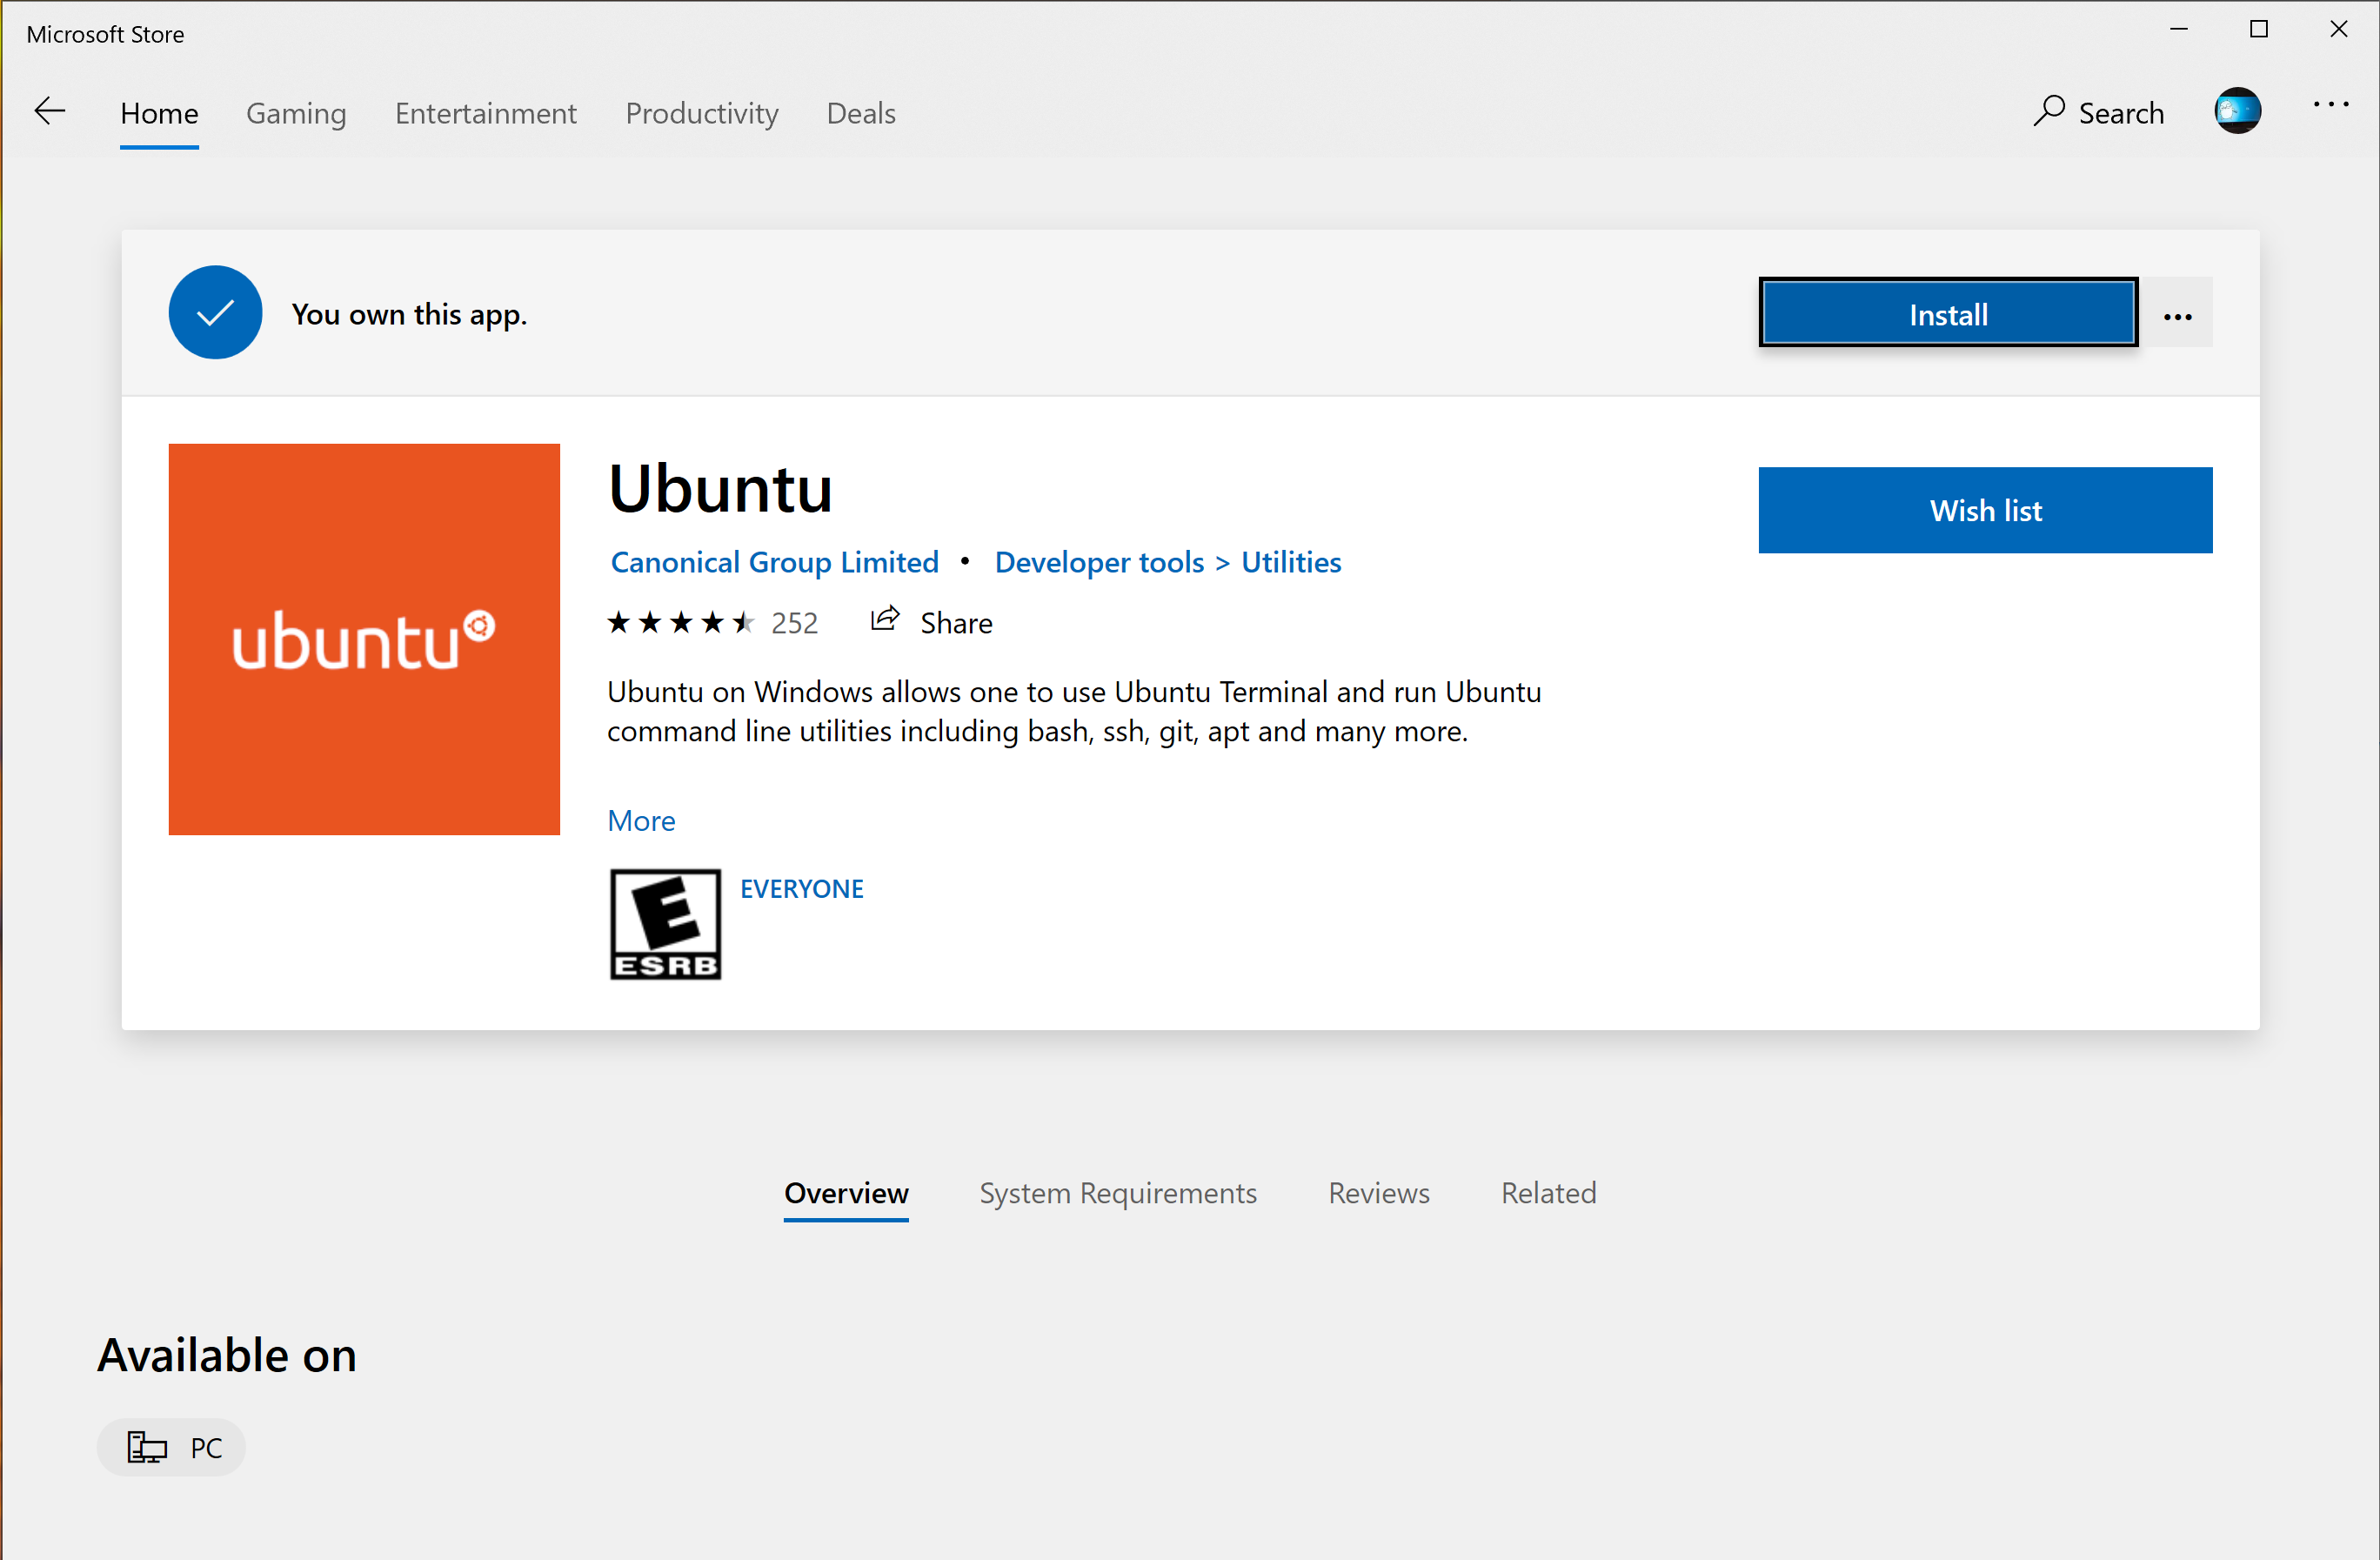This screenshot has width=2380, height=1560.
Task: Add Ubuntu to Wish list
Action: [x=1985, y=510]
